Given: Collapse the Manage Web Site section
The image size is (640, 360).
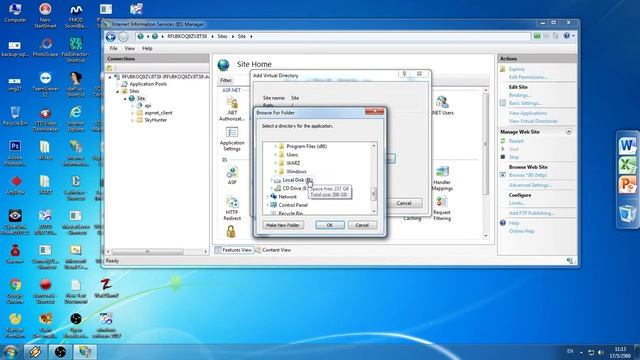Looking at the screenshot, I should 569,132.
